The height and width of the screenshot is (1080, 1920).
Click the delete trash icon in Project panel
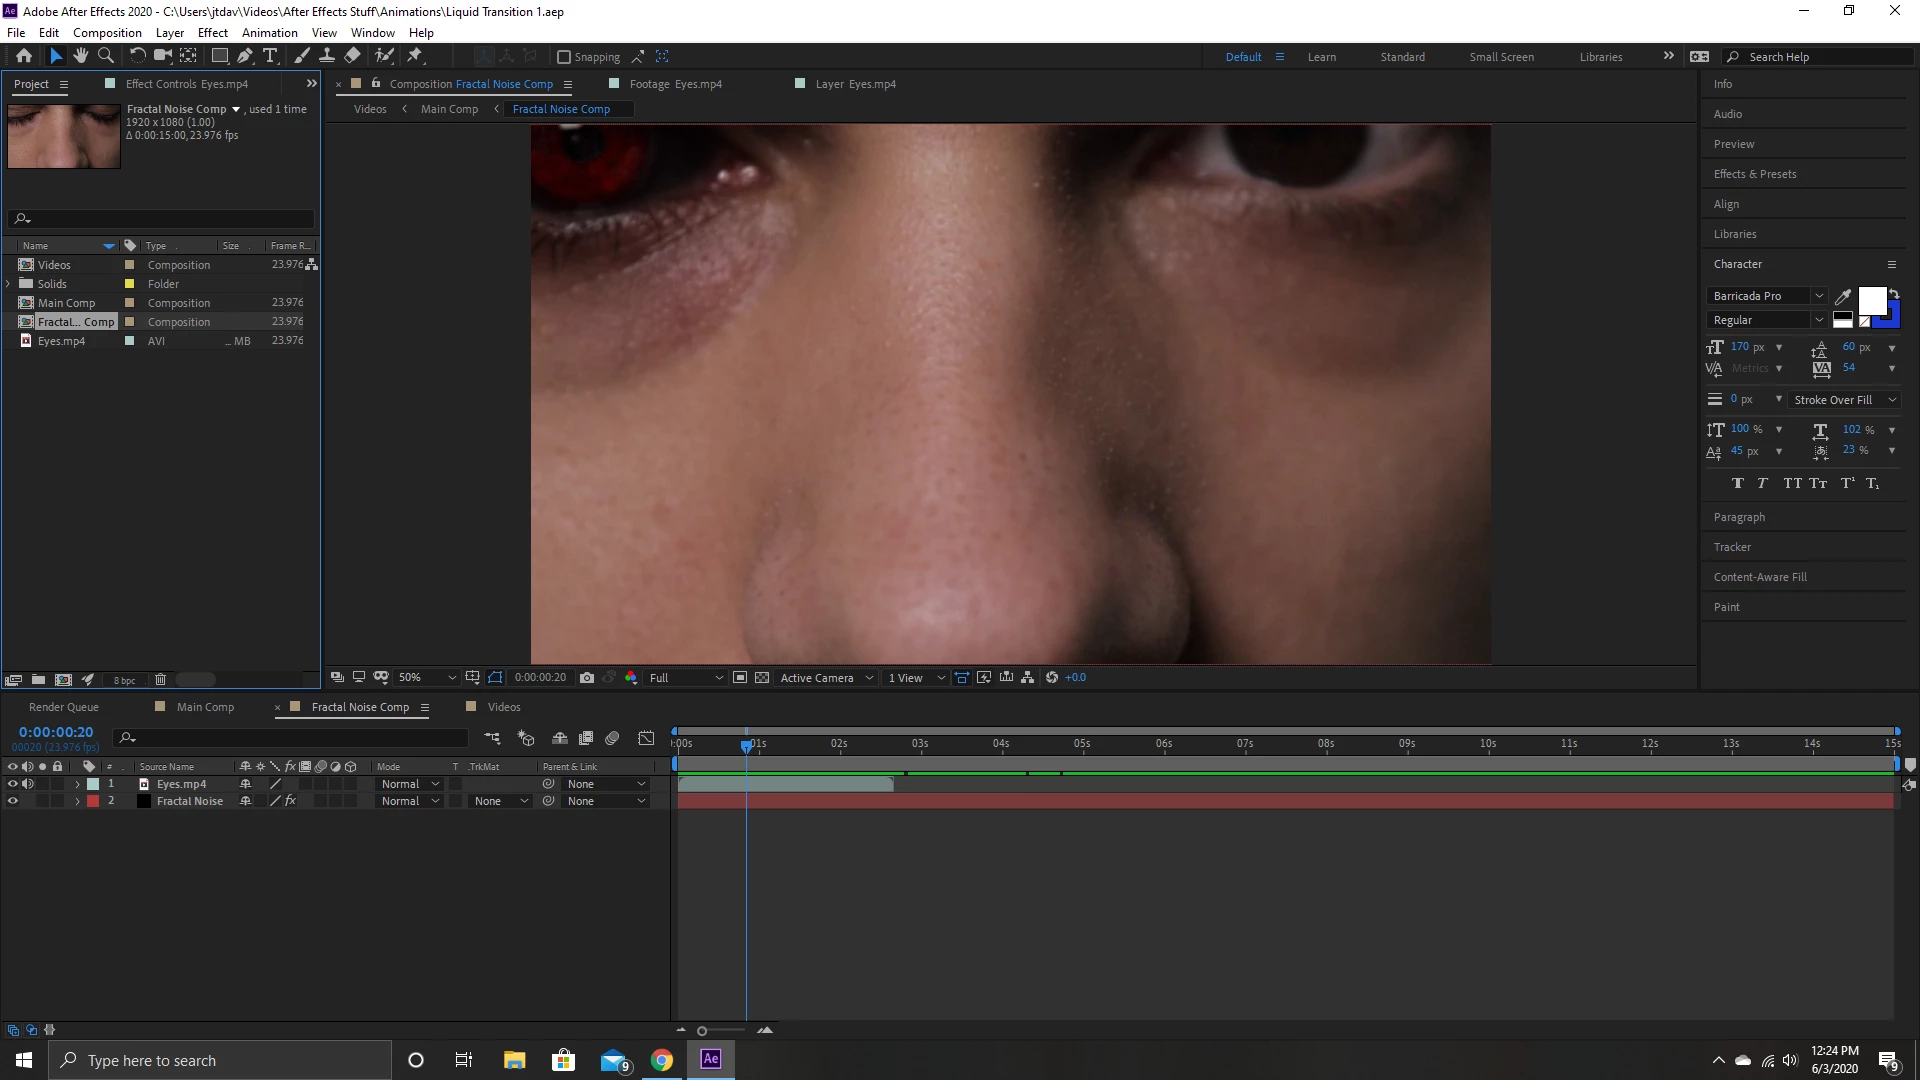coord(160,680)
